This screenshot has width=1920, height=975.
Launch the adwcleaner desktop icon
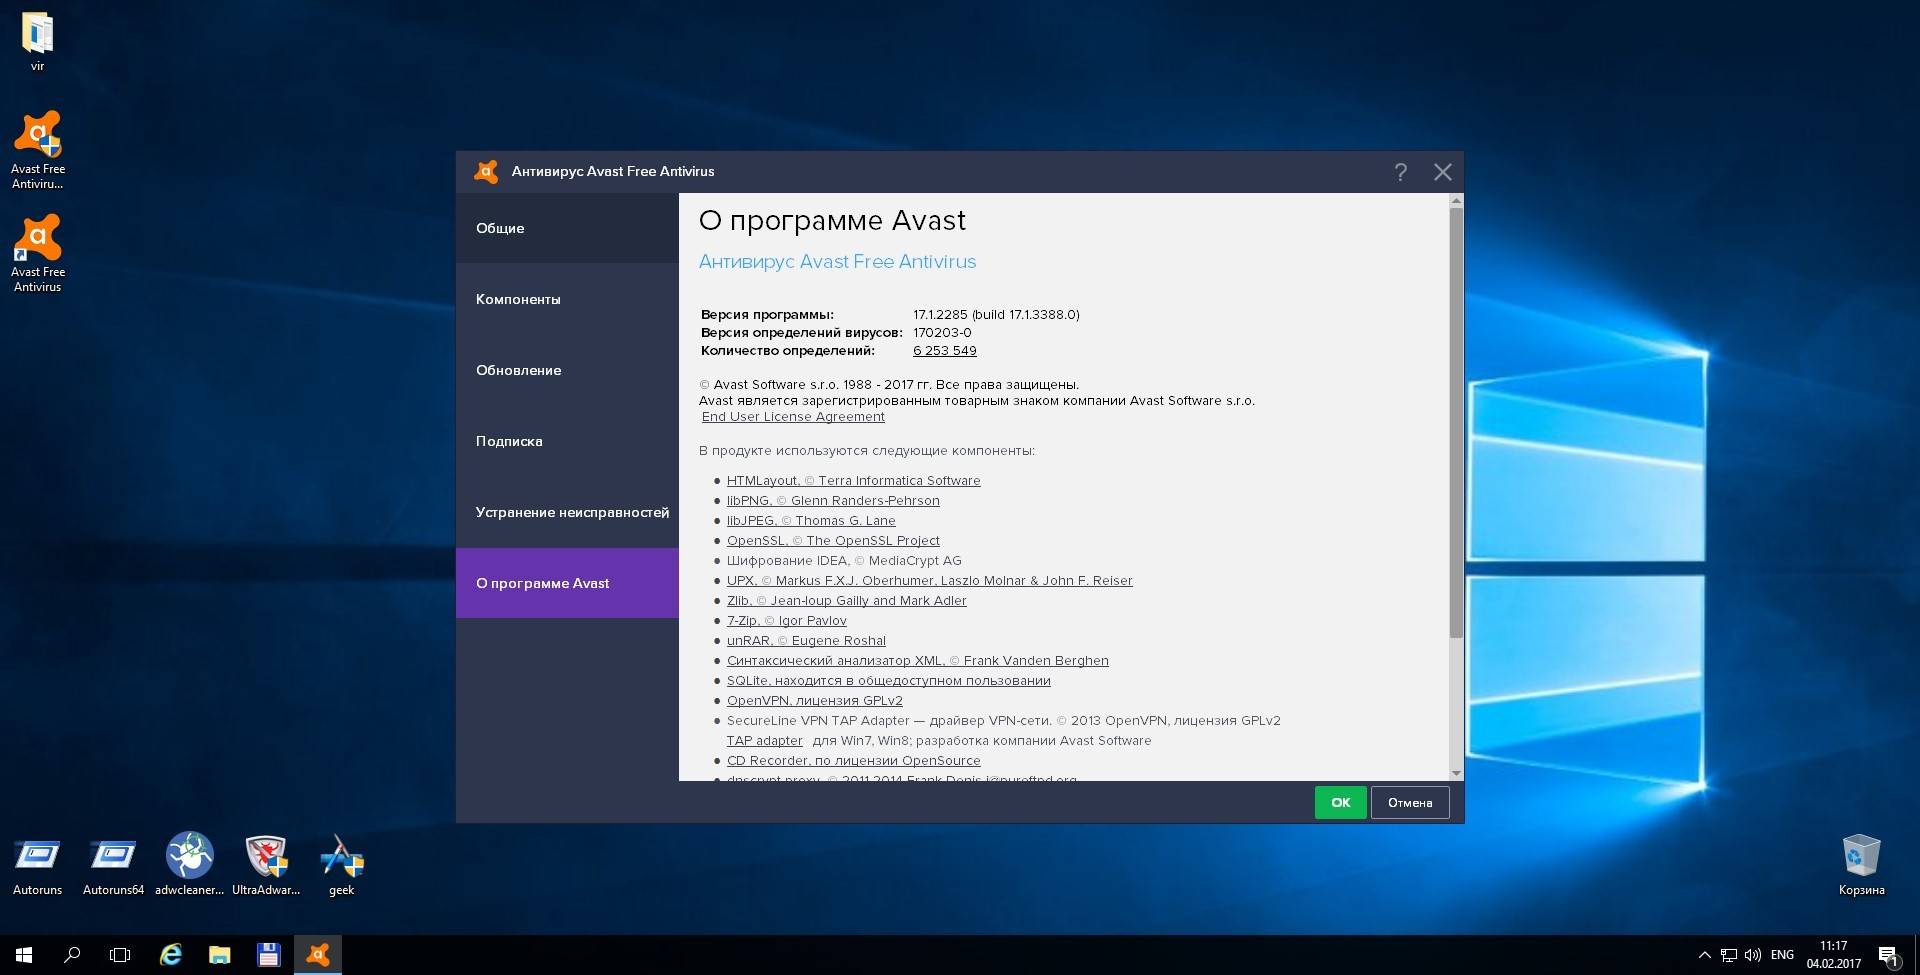pos(189,864)
